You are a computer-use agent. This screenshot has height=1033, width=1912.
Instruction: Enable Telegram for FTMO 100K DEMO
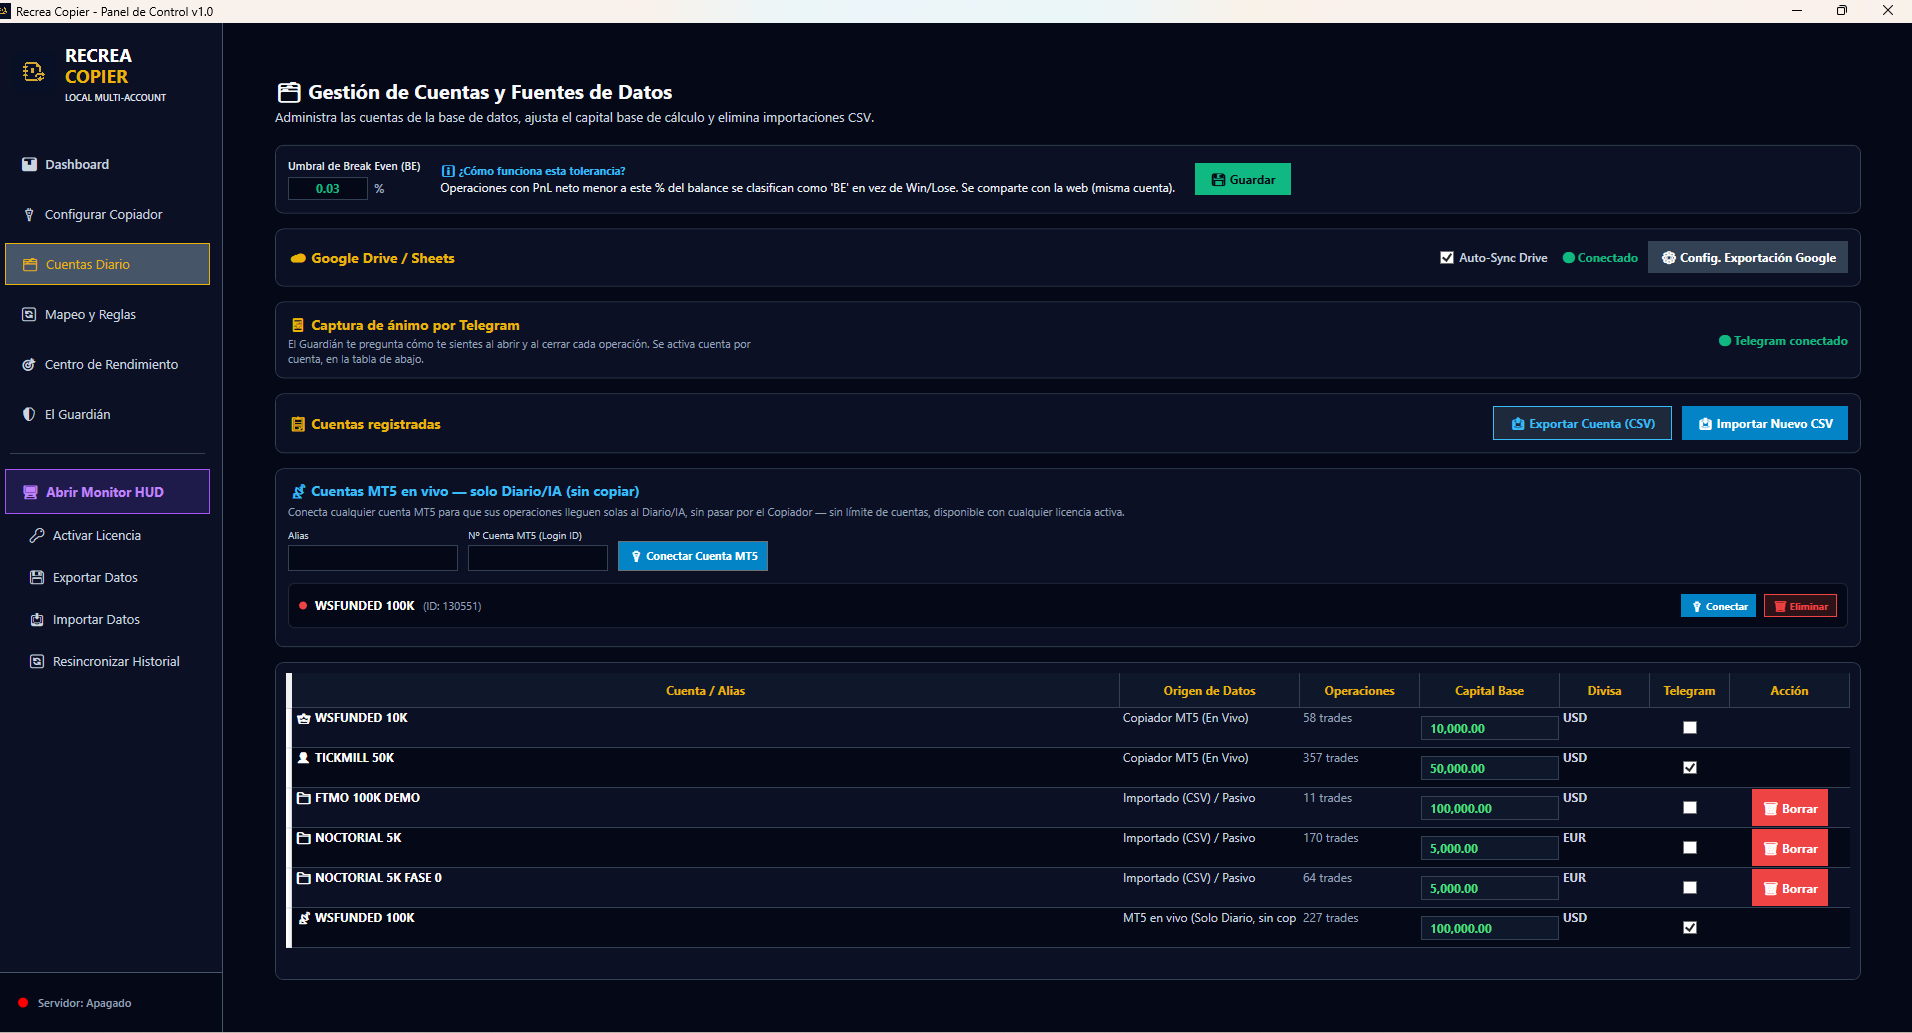point(1690,808)
